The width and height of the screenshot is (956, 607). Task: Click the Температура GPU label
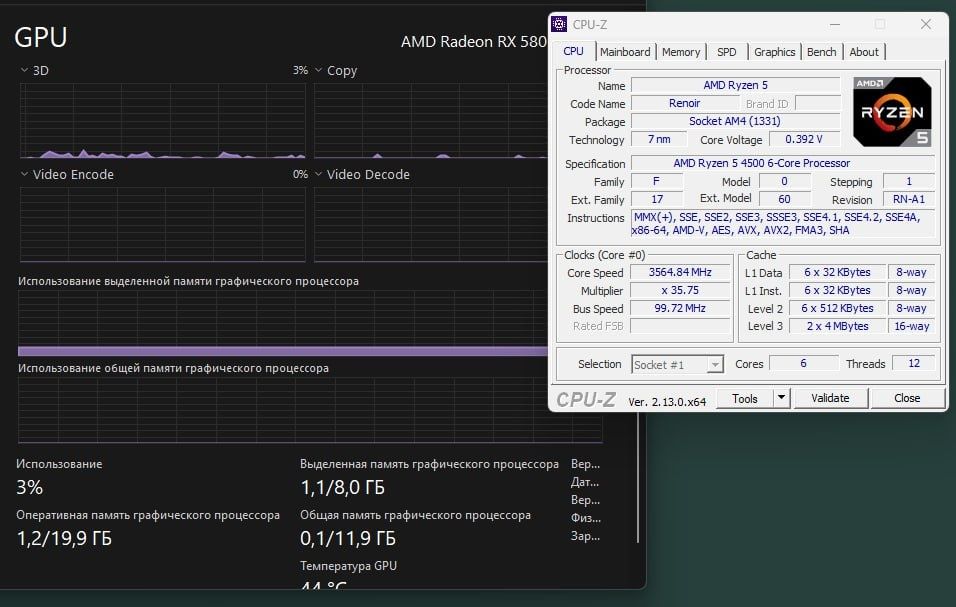tap(348, 566)
